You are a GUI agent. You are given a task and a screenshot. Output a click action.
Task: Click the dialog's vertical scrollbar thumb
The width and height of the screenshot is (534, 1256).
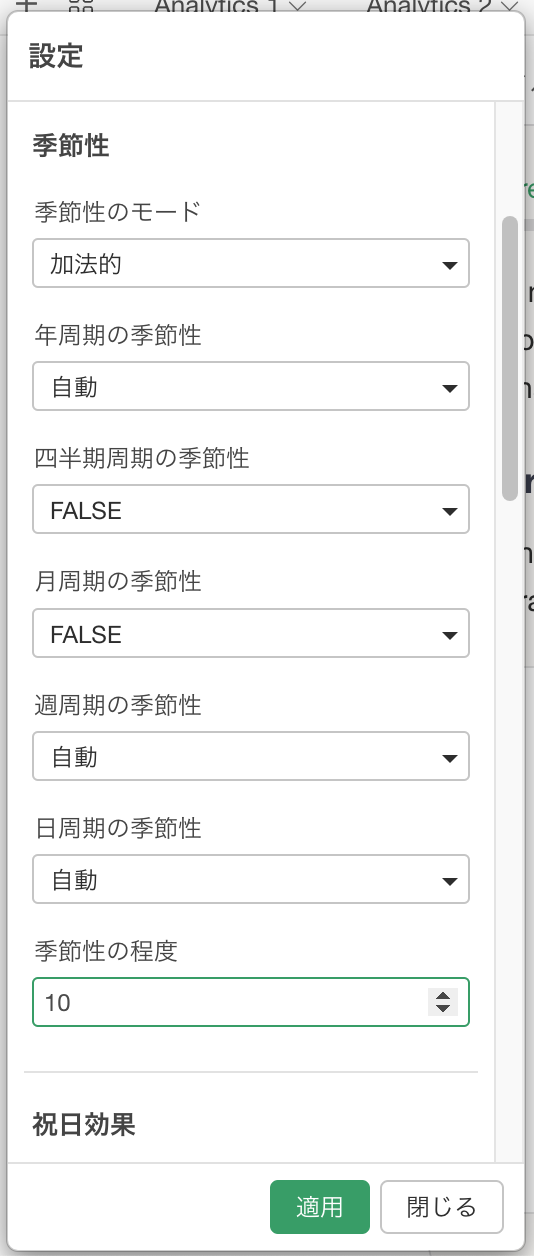pyautogui.click(x=510, y=357)
